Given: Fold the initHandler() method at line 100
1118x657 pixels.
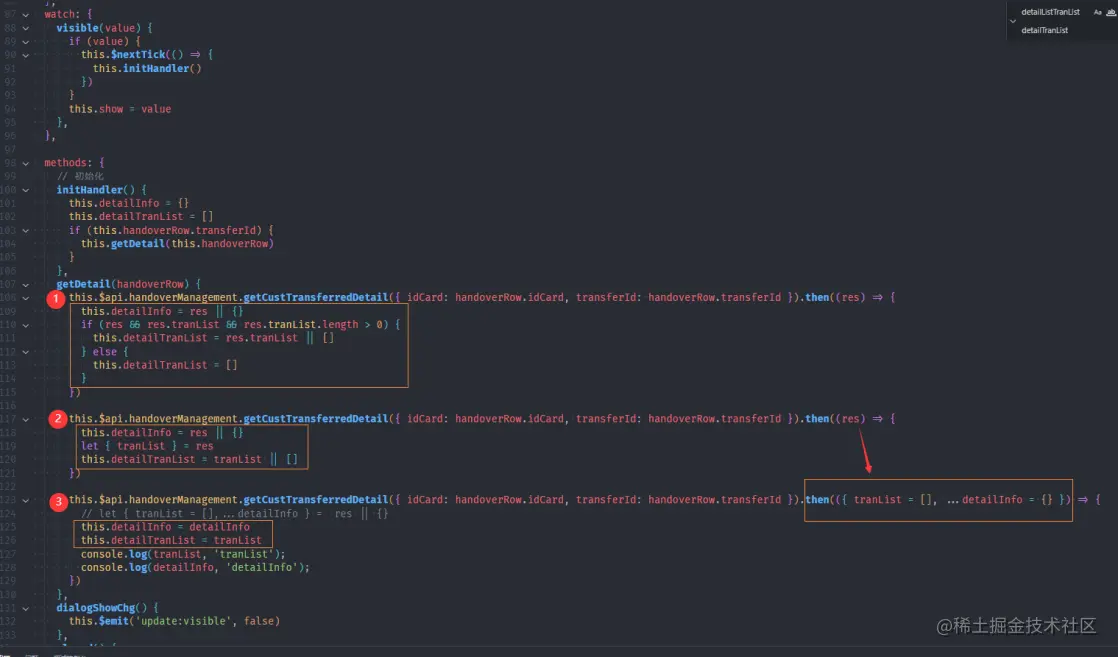Looking at the screenshot, I should pos(26,190).
